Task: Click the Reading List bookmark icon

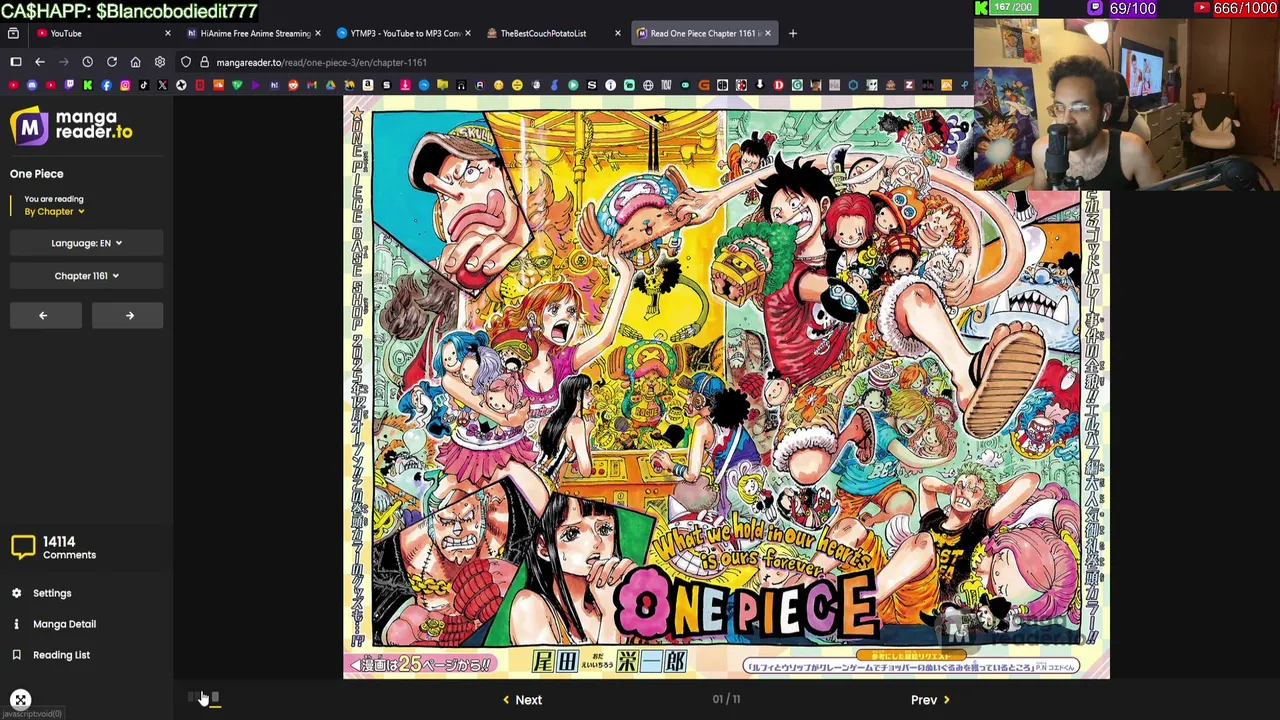Action: click(x=16, y=655)
